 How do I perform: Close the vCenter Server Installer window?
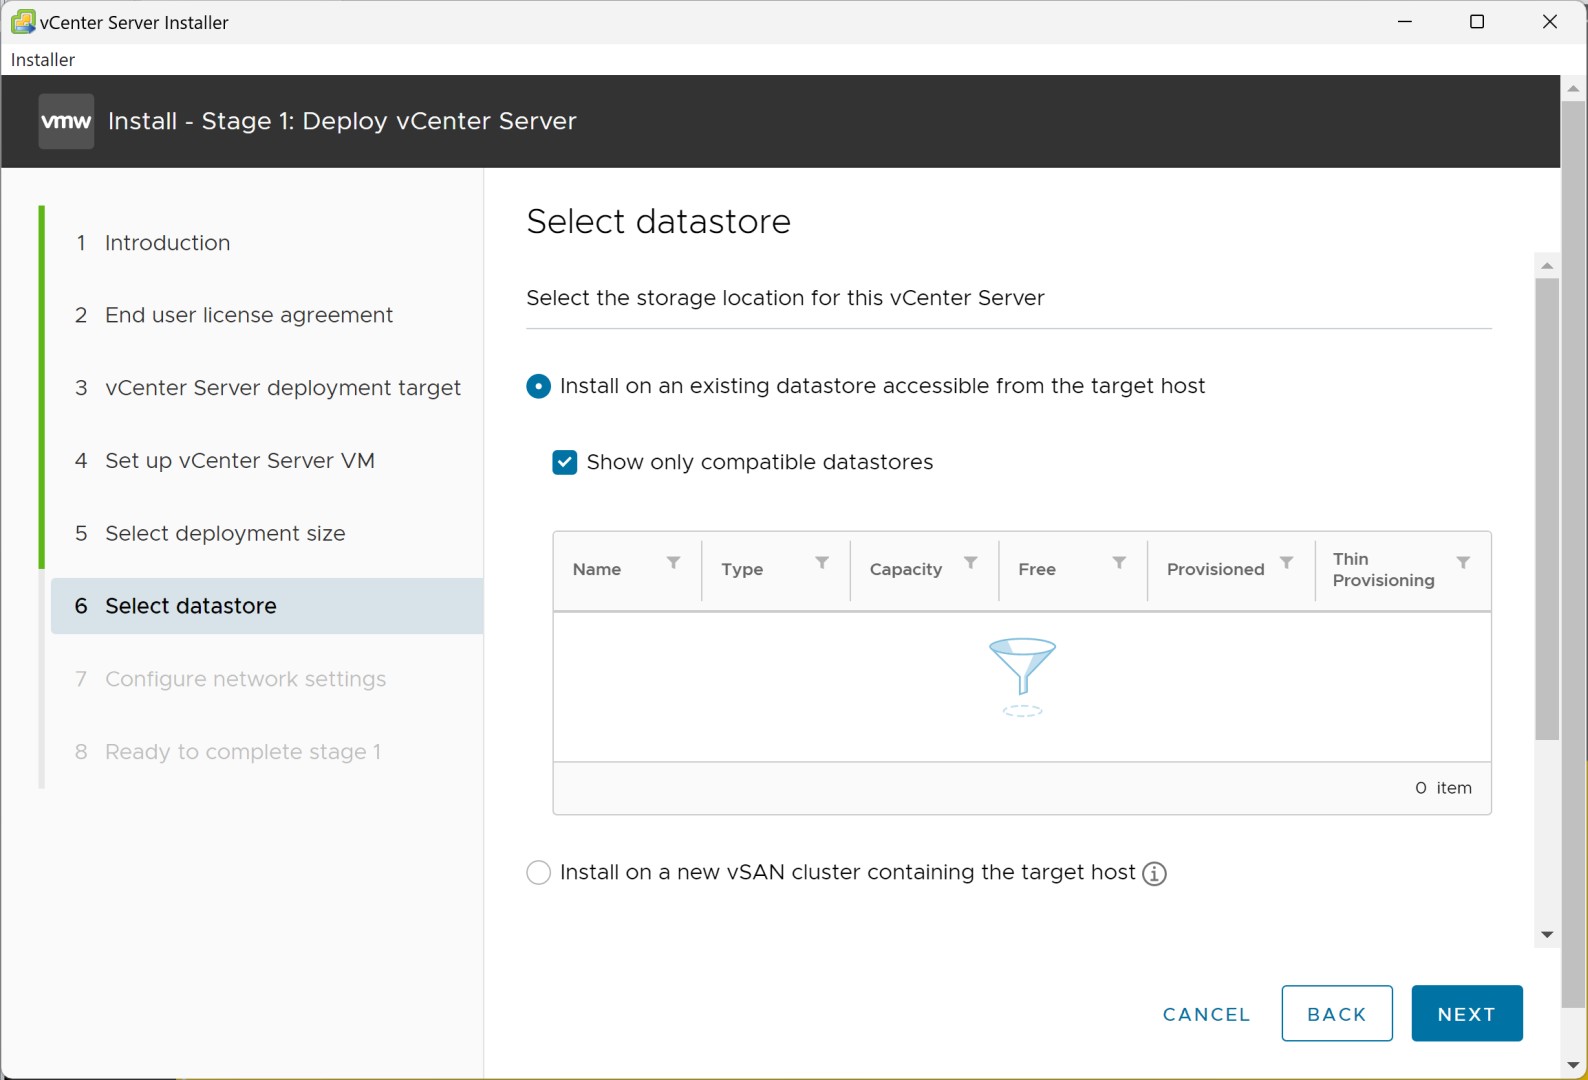pos(1550,22)
